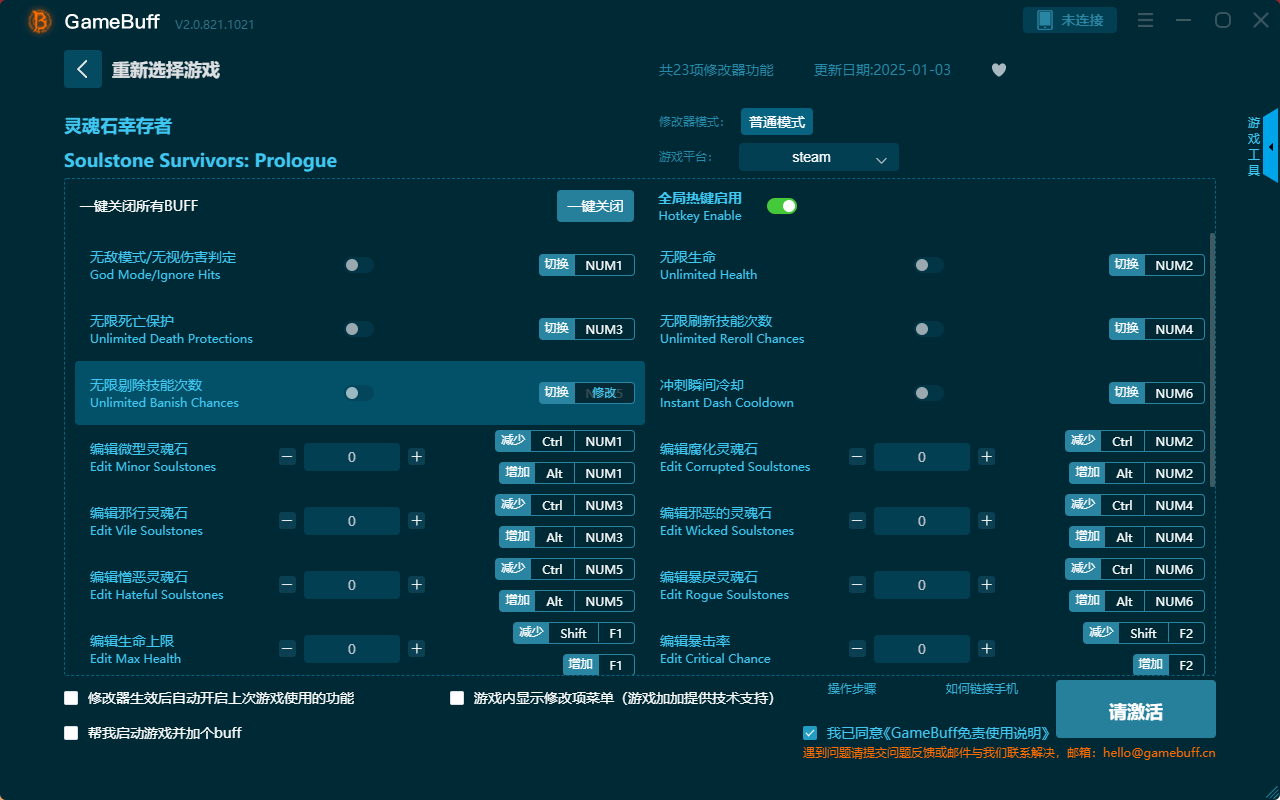
Task: Click the phone not-connected button
Action: coord(1070,20)
